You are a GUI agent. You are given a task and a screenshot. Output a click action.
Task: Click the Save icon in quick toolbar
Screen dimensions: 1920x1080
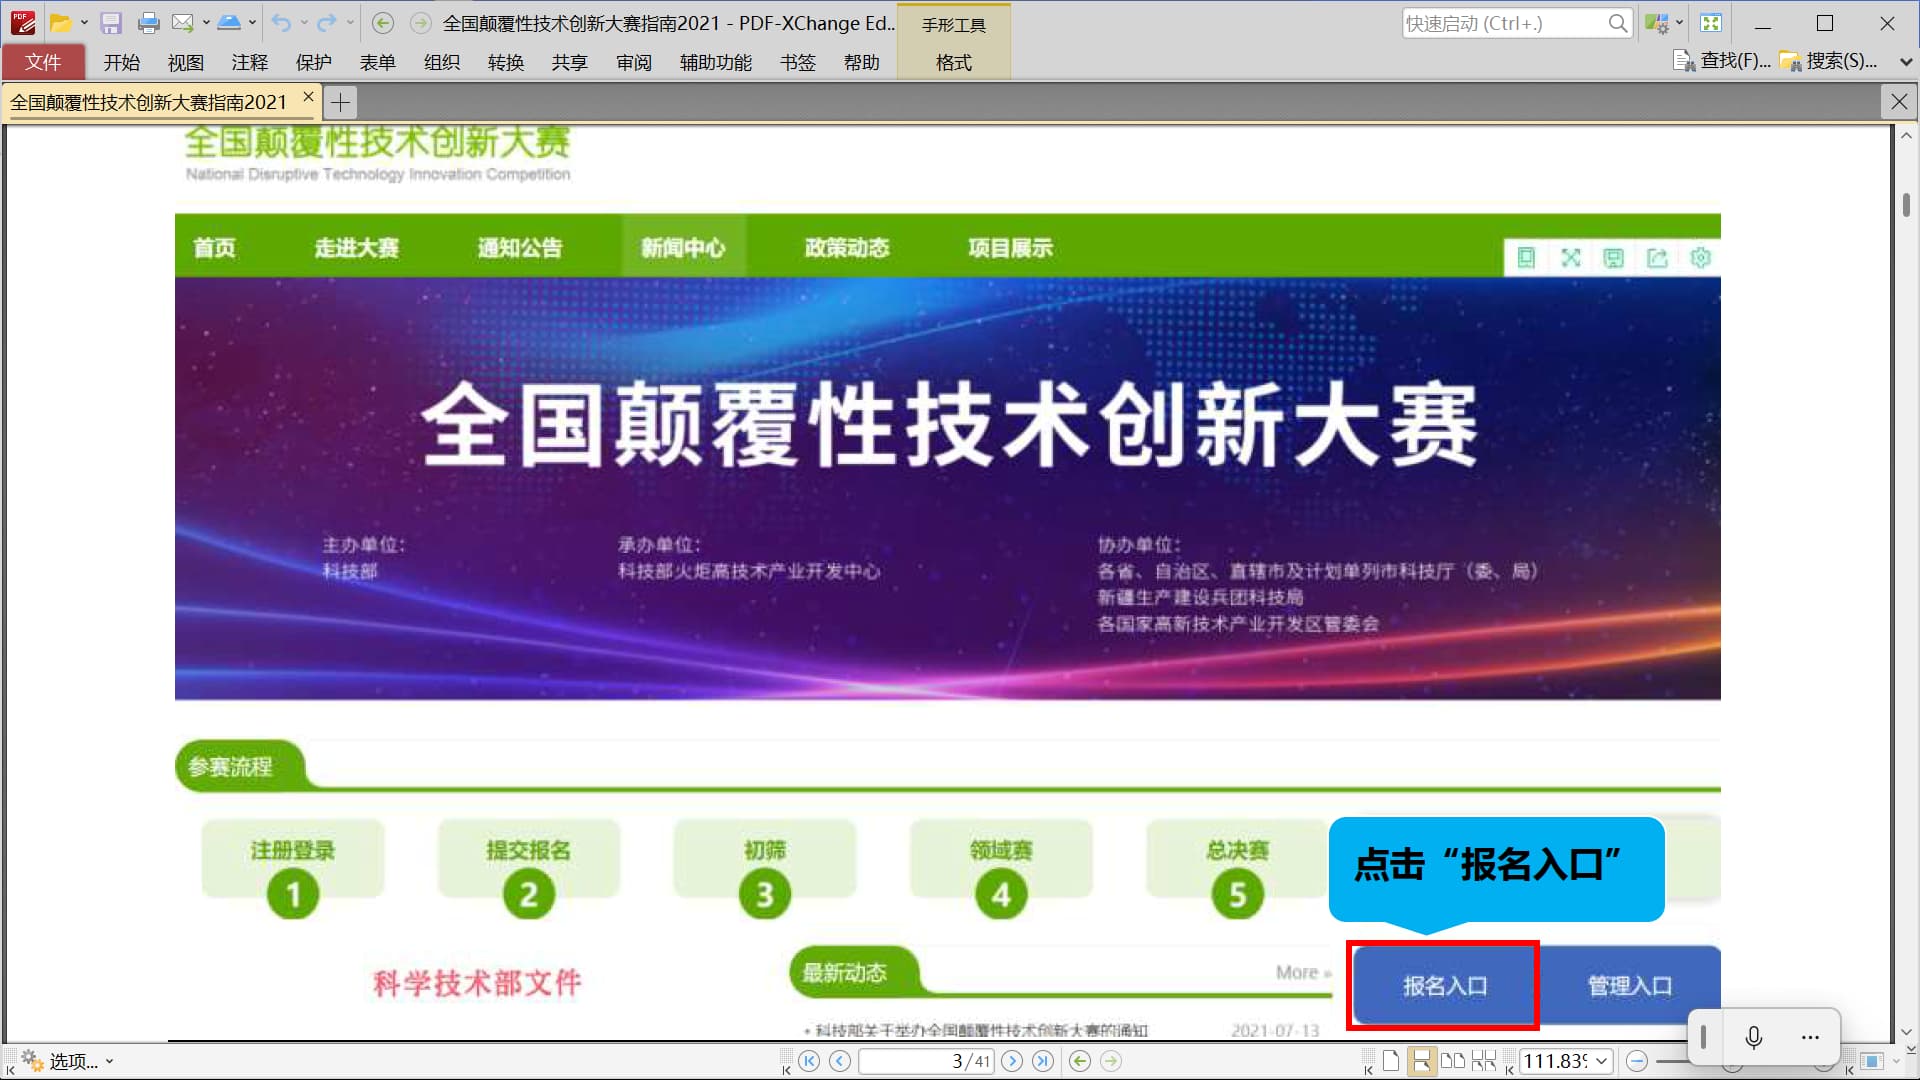point(111,23)
